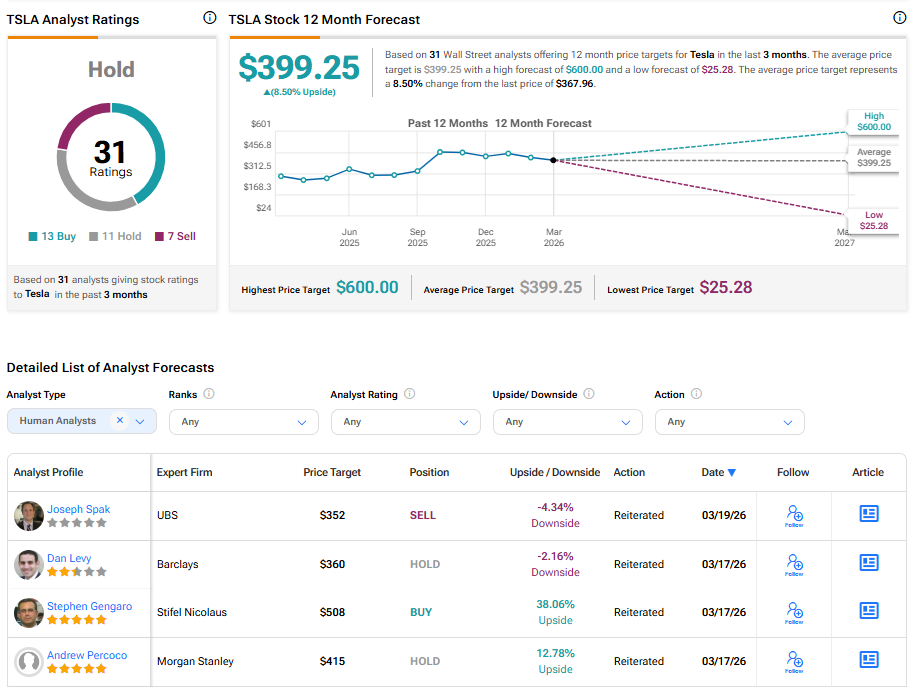Click the Price Target column header
This screenshot has width=912, height=687.
pyautogui.click(x=332, y=472)
